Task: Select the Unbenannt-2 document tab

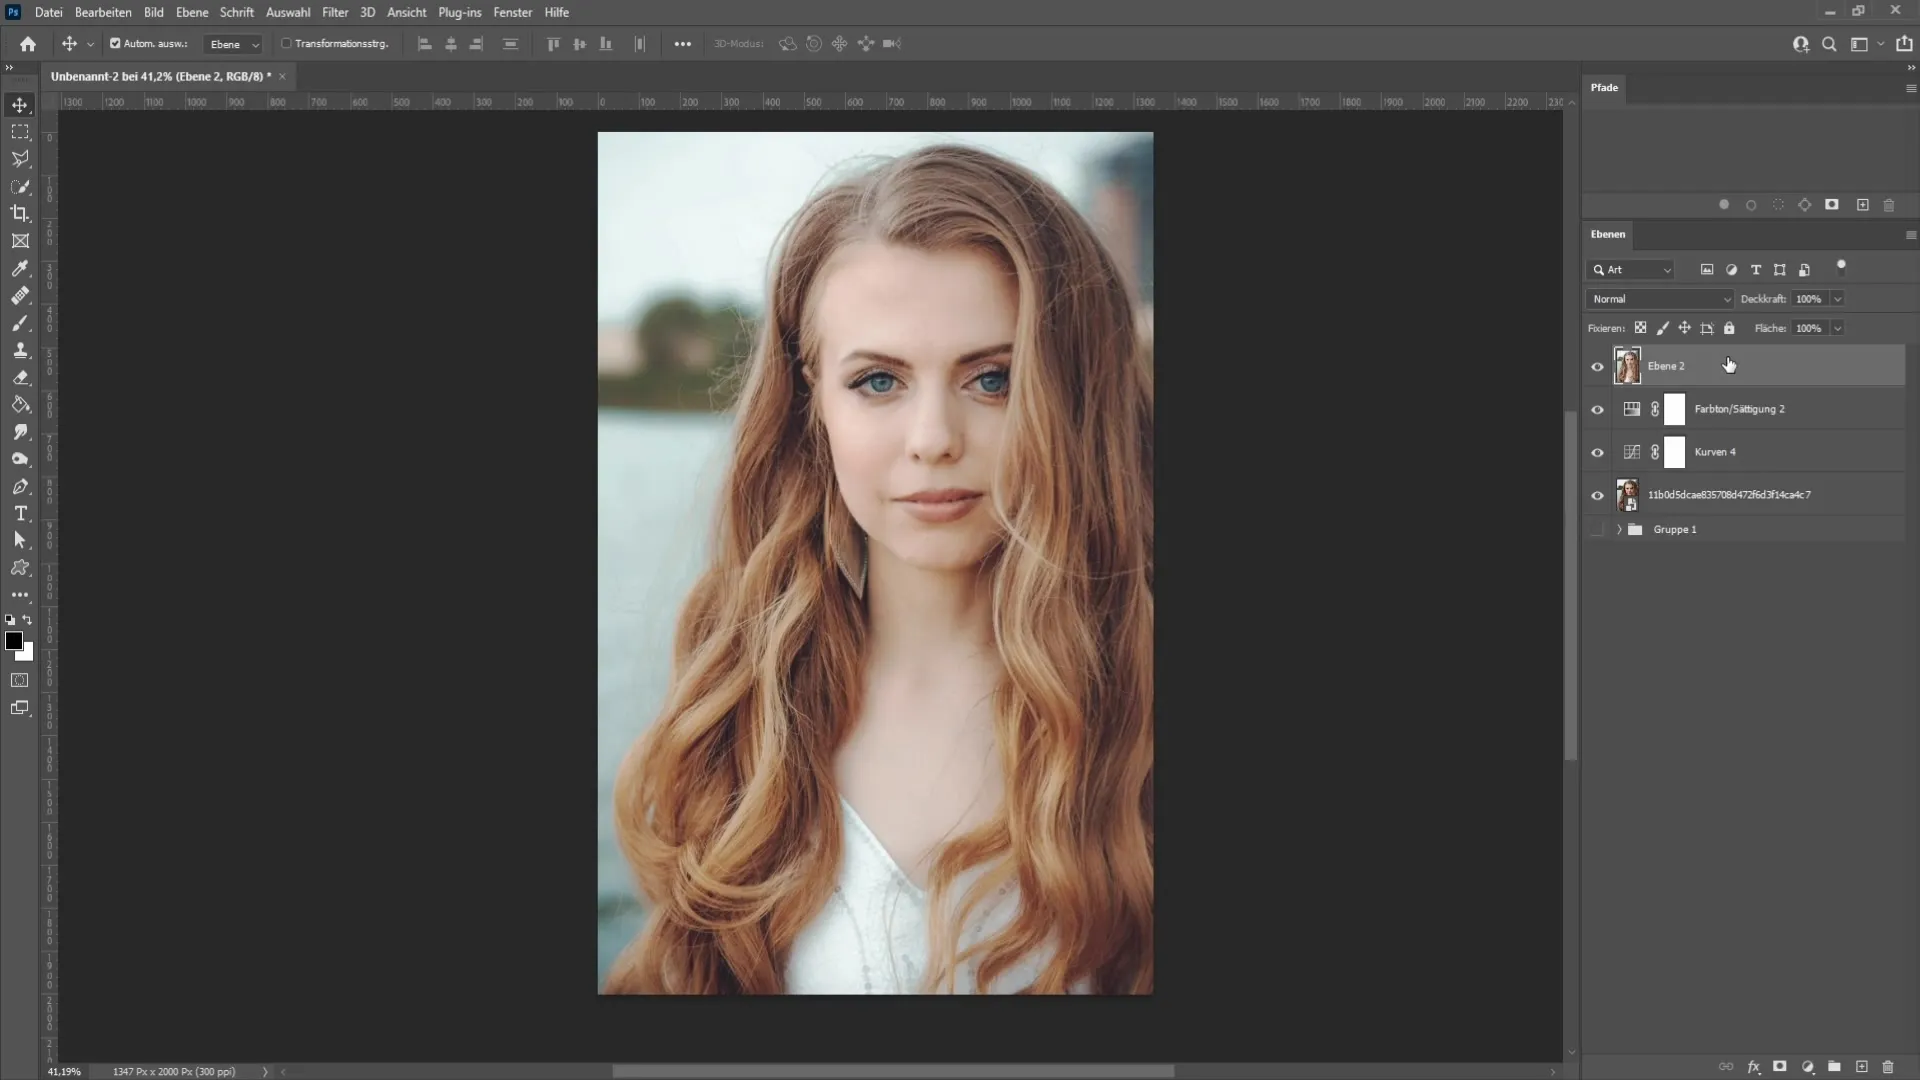Action: (x=161, y=76)
